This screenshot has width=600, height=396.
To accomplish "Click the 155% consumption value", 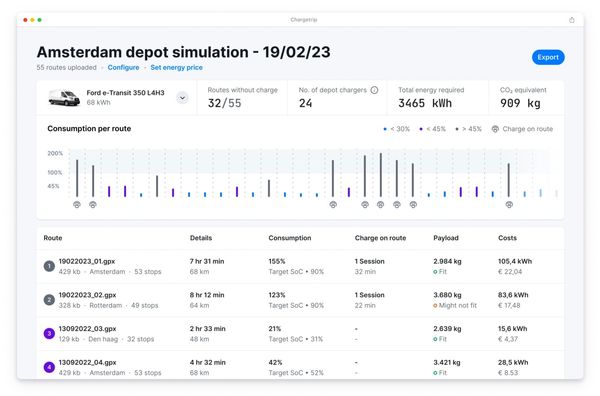I will pos(277,261).
